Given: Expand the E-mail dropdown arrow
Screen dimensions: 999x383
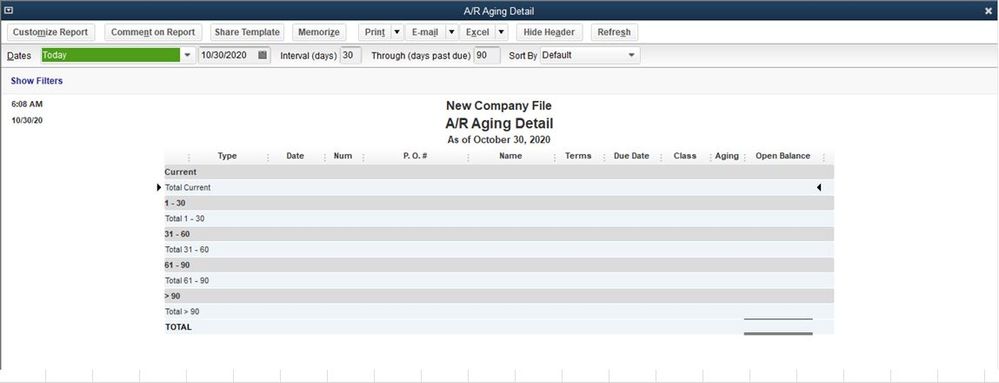Looking at the screenshot, I should (x=452, y=33).
